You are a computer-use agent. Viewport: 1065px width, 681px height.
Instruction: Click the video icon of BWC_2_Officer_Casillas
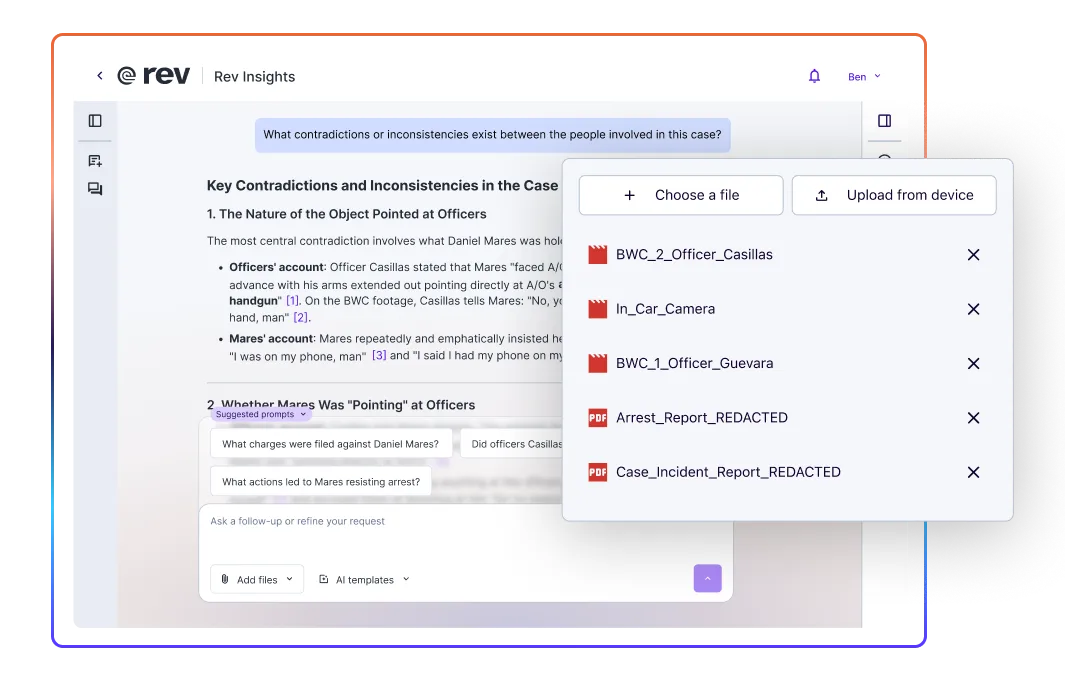[598, 255]
